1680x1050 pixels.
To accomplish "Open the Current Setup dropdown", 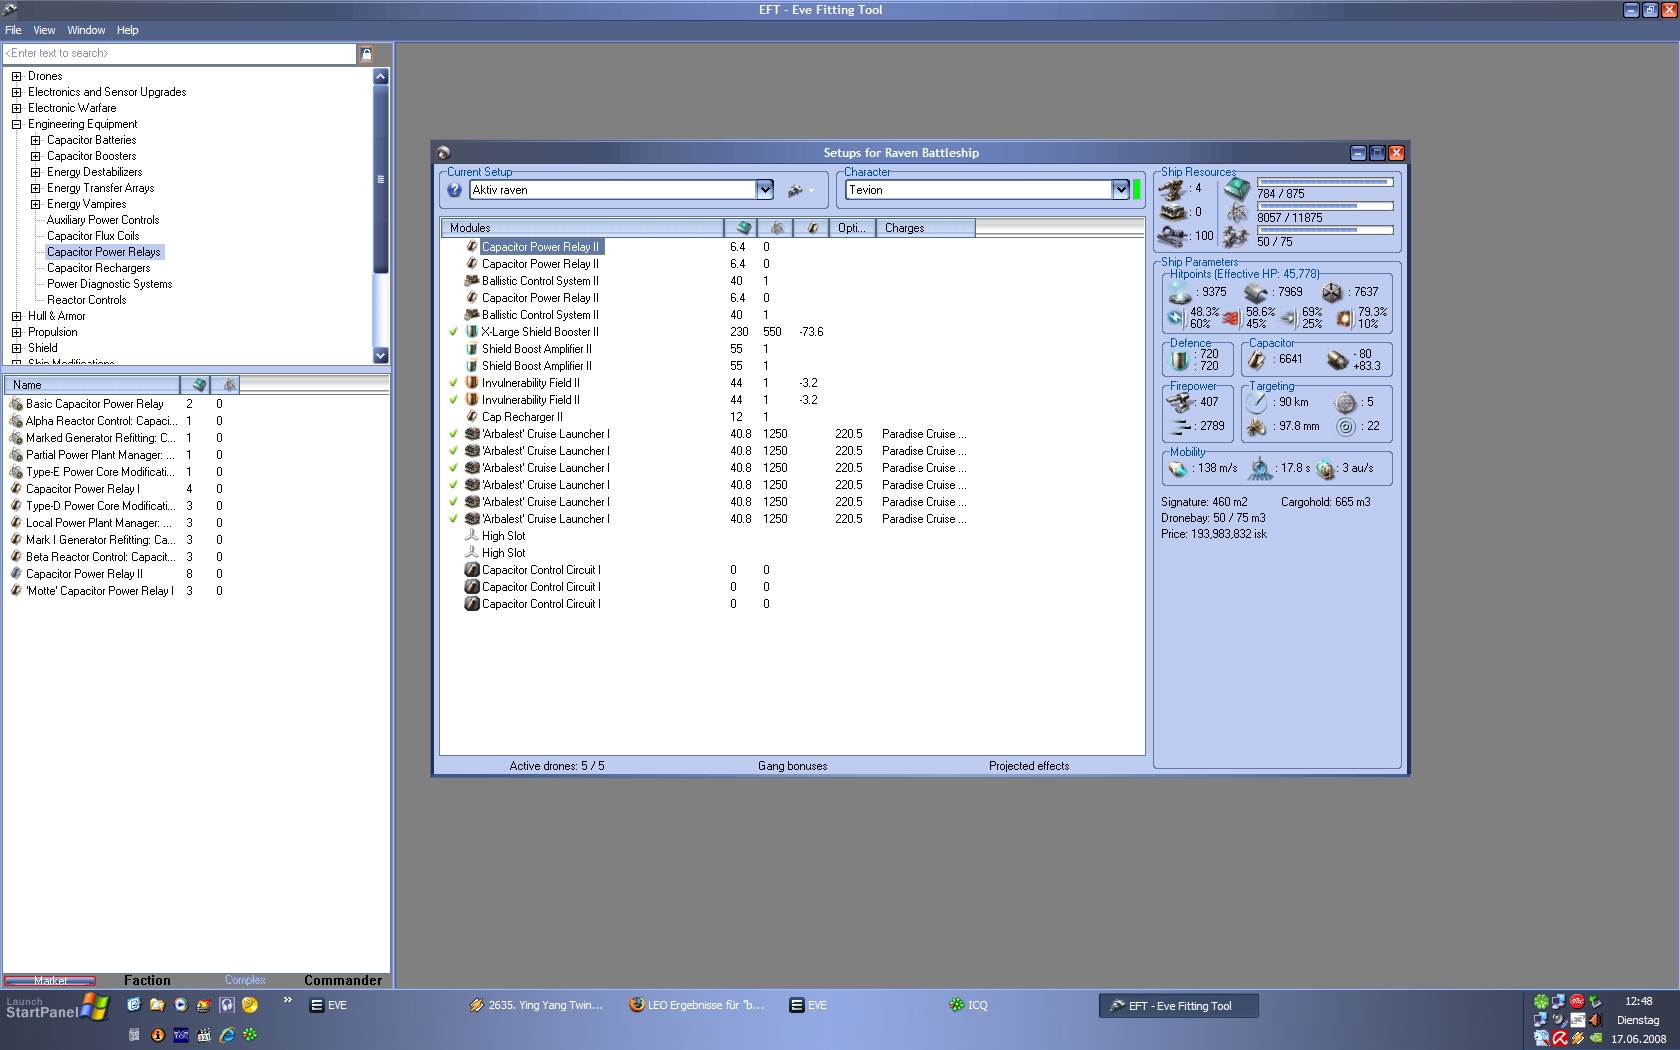I will tap(765, 190).
